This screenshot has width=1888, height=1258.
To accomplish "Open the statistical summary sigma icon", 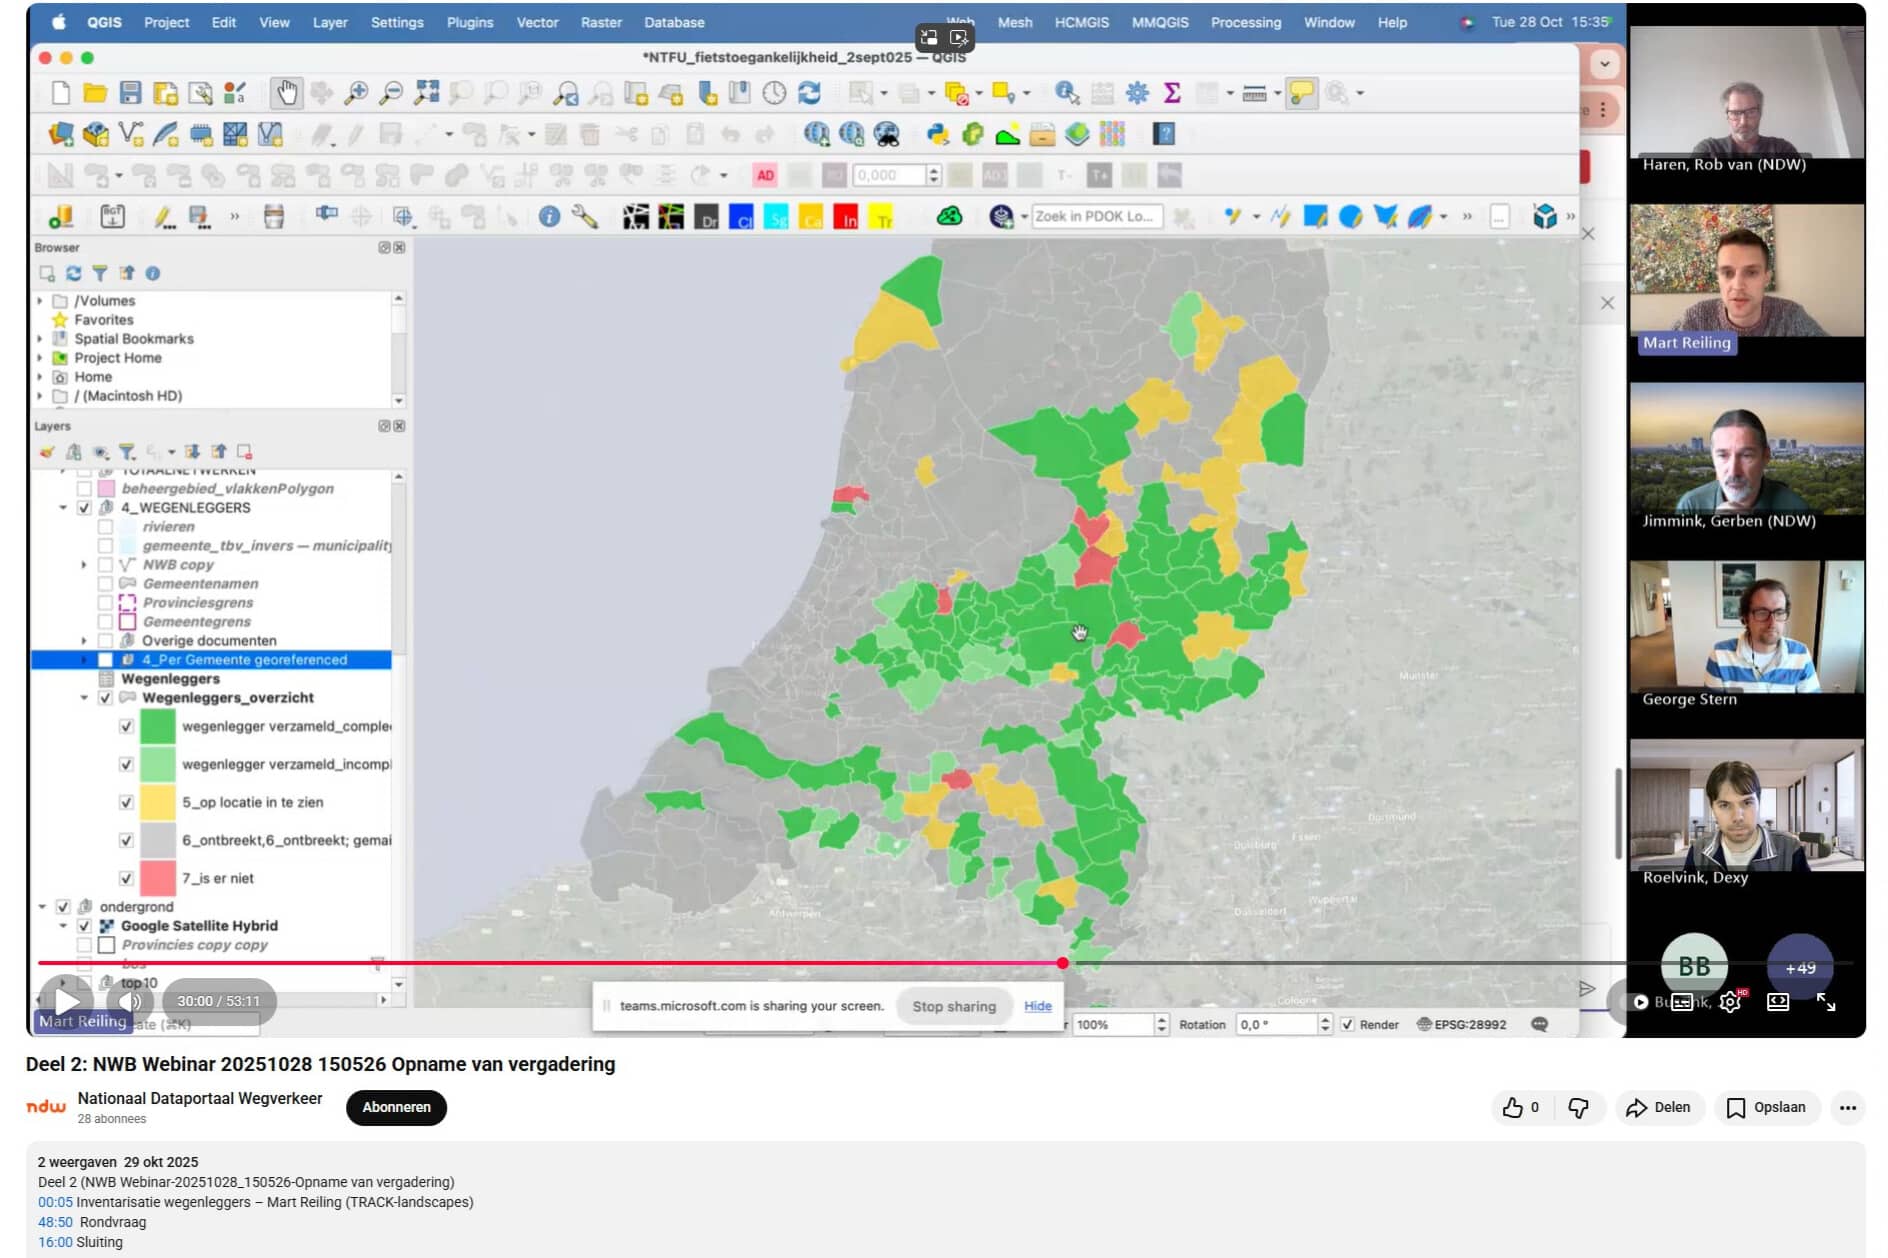I will tap(1172, 93).
